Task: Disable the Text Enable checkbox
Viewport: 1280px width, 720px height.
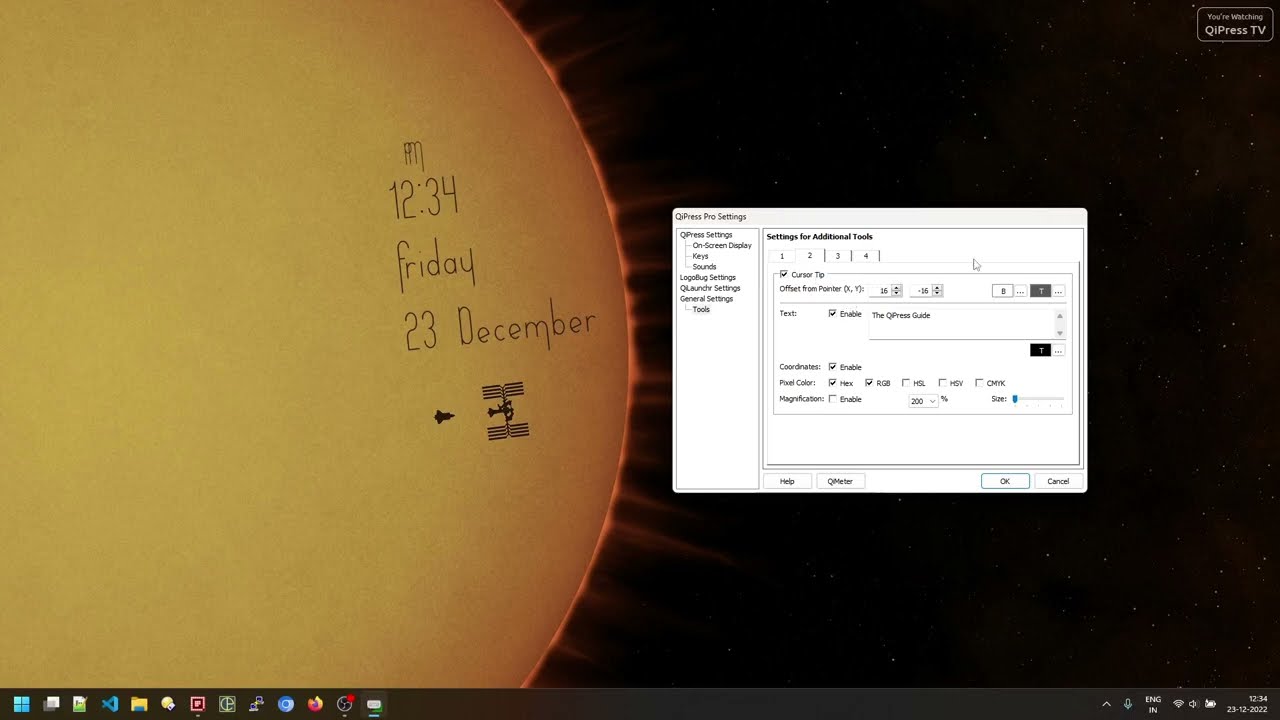Action: [x=832, y=314]
